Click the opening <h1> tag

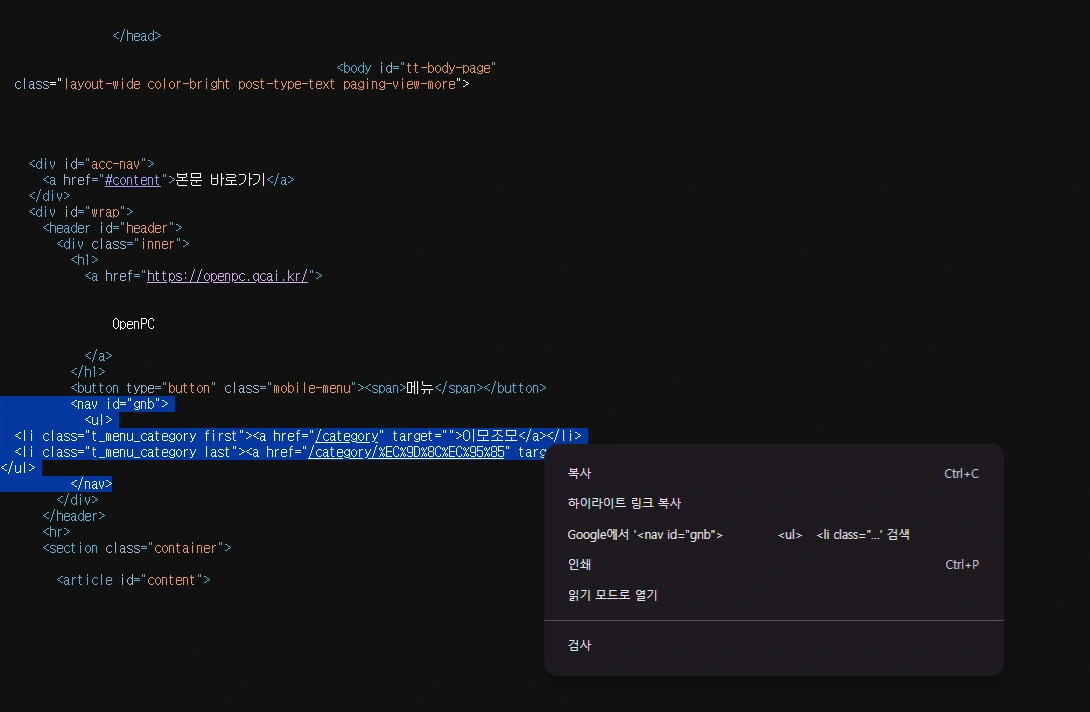click(x=84, y=260)
